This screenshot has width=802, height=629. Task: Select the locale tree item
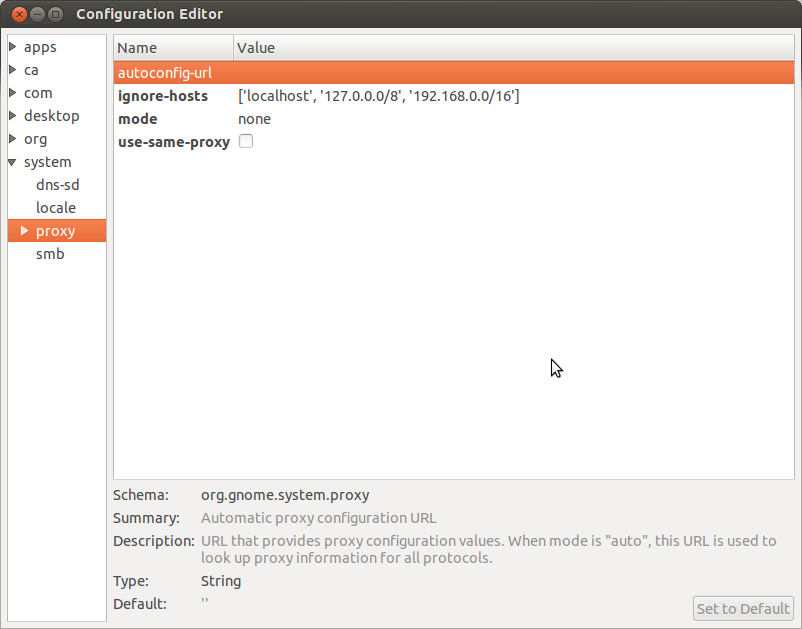[56, 208]
